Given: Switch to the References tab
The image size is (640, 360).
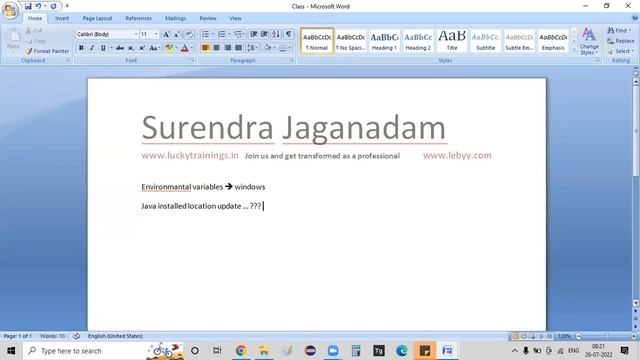Looking at the screenshot, I should 138,18.
